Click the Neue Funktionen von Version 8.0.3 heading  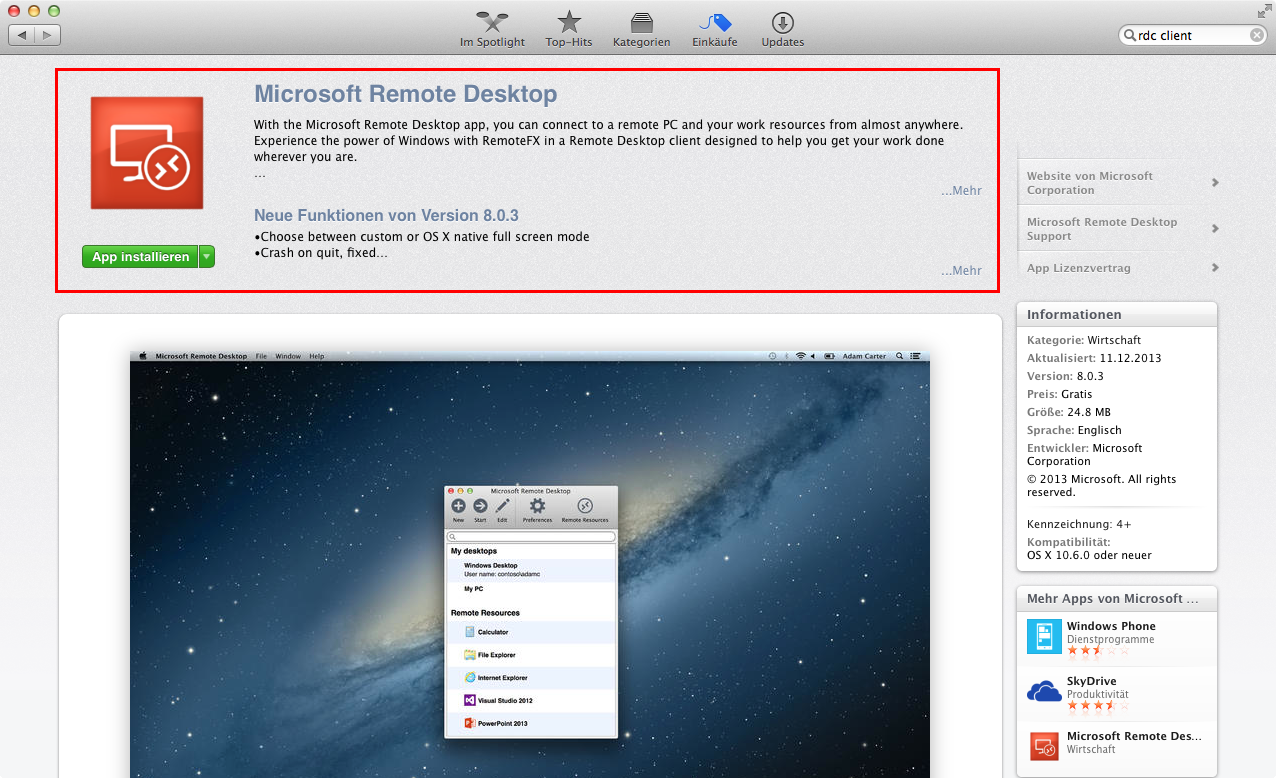386,215
